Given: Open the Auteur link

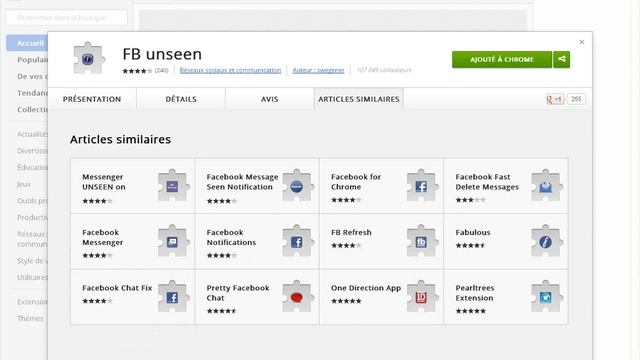Looking at the screenshot, I should [318, 70].
